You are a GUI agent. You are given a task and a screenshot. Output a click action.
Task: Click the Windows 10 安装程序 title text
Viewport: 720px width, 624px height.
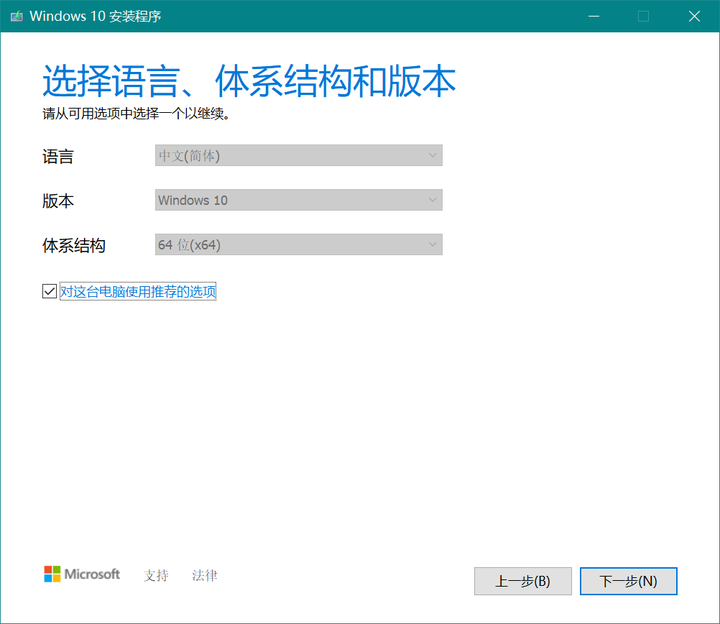(x=96, y=17)
